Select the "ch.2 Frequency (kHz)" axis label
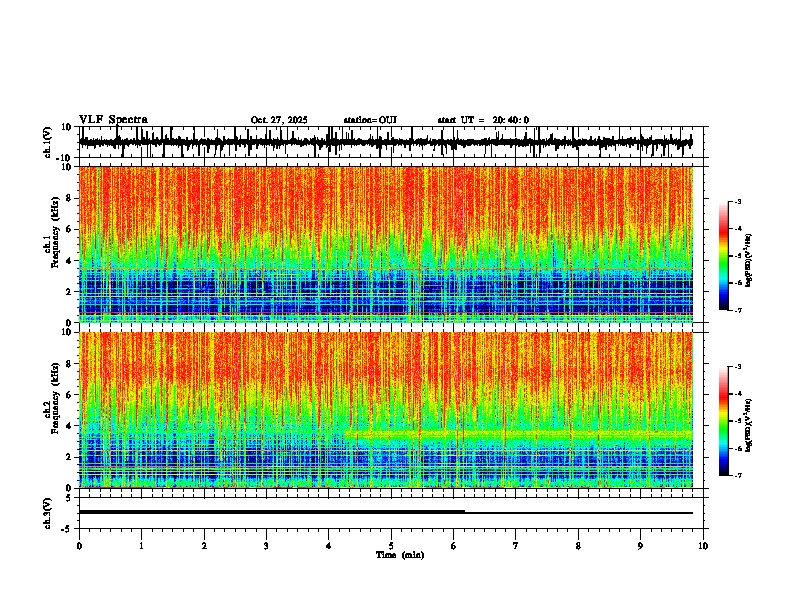 52,400
